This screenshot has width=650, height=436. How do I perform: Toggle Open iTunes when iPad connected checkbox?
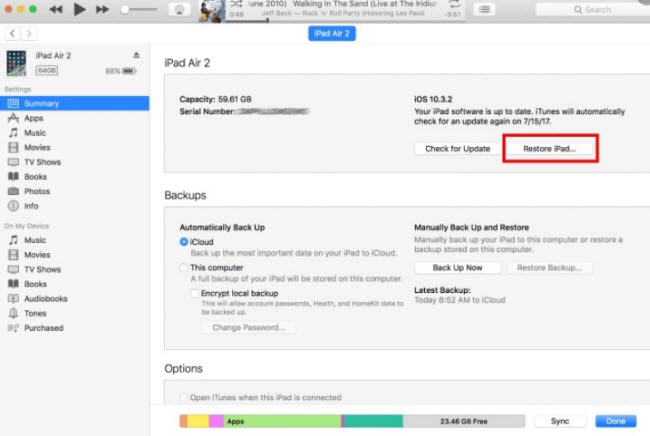(184, 397)
